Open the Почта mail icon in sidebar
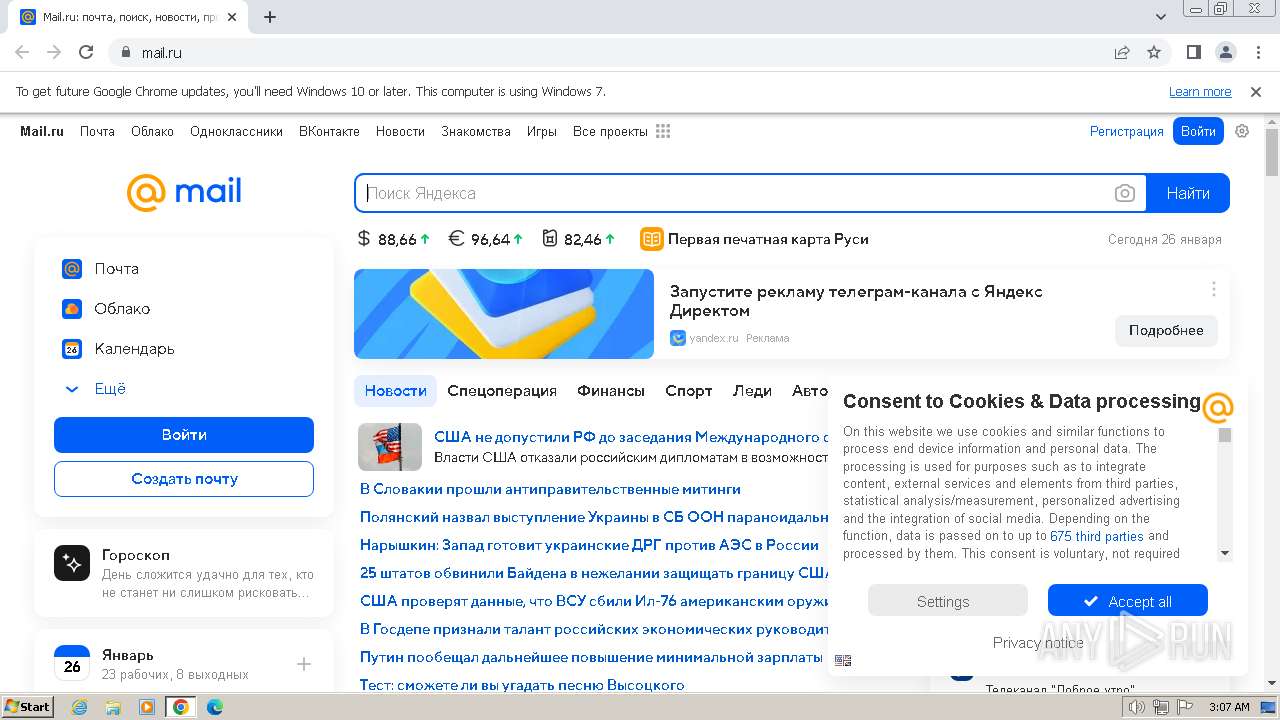The height and width of the screenshot is (720, 1280). (72, 269)
